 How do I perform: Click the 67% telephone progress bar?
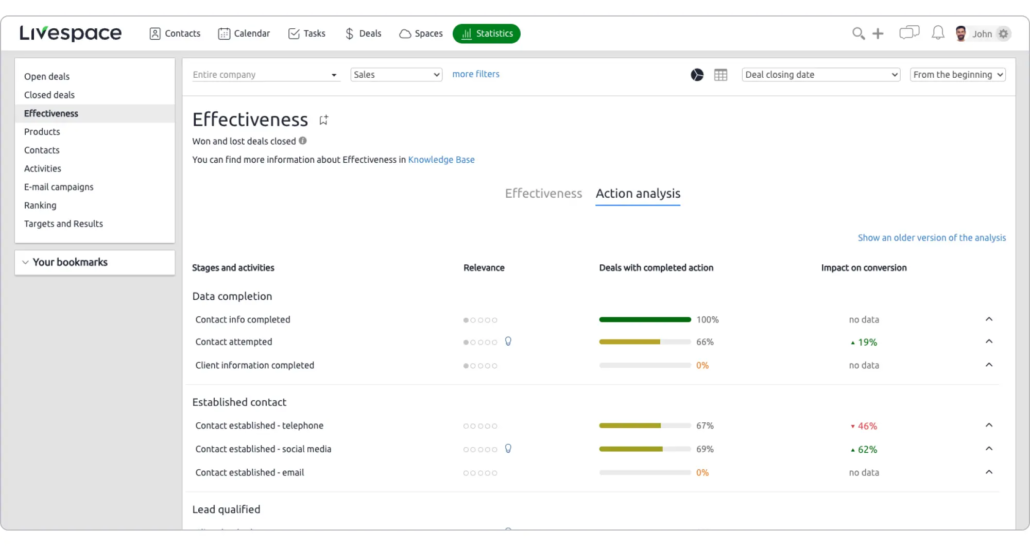[x=644, y=426]
